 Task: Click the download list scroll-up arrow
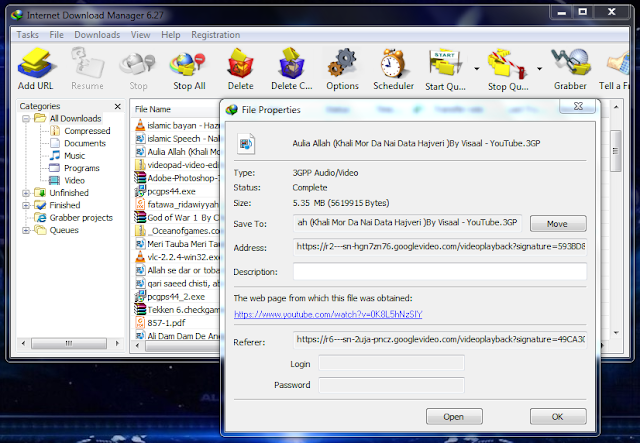click(x=616, y=107)
